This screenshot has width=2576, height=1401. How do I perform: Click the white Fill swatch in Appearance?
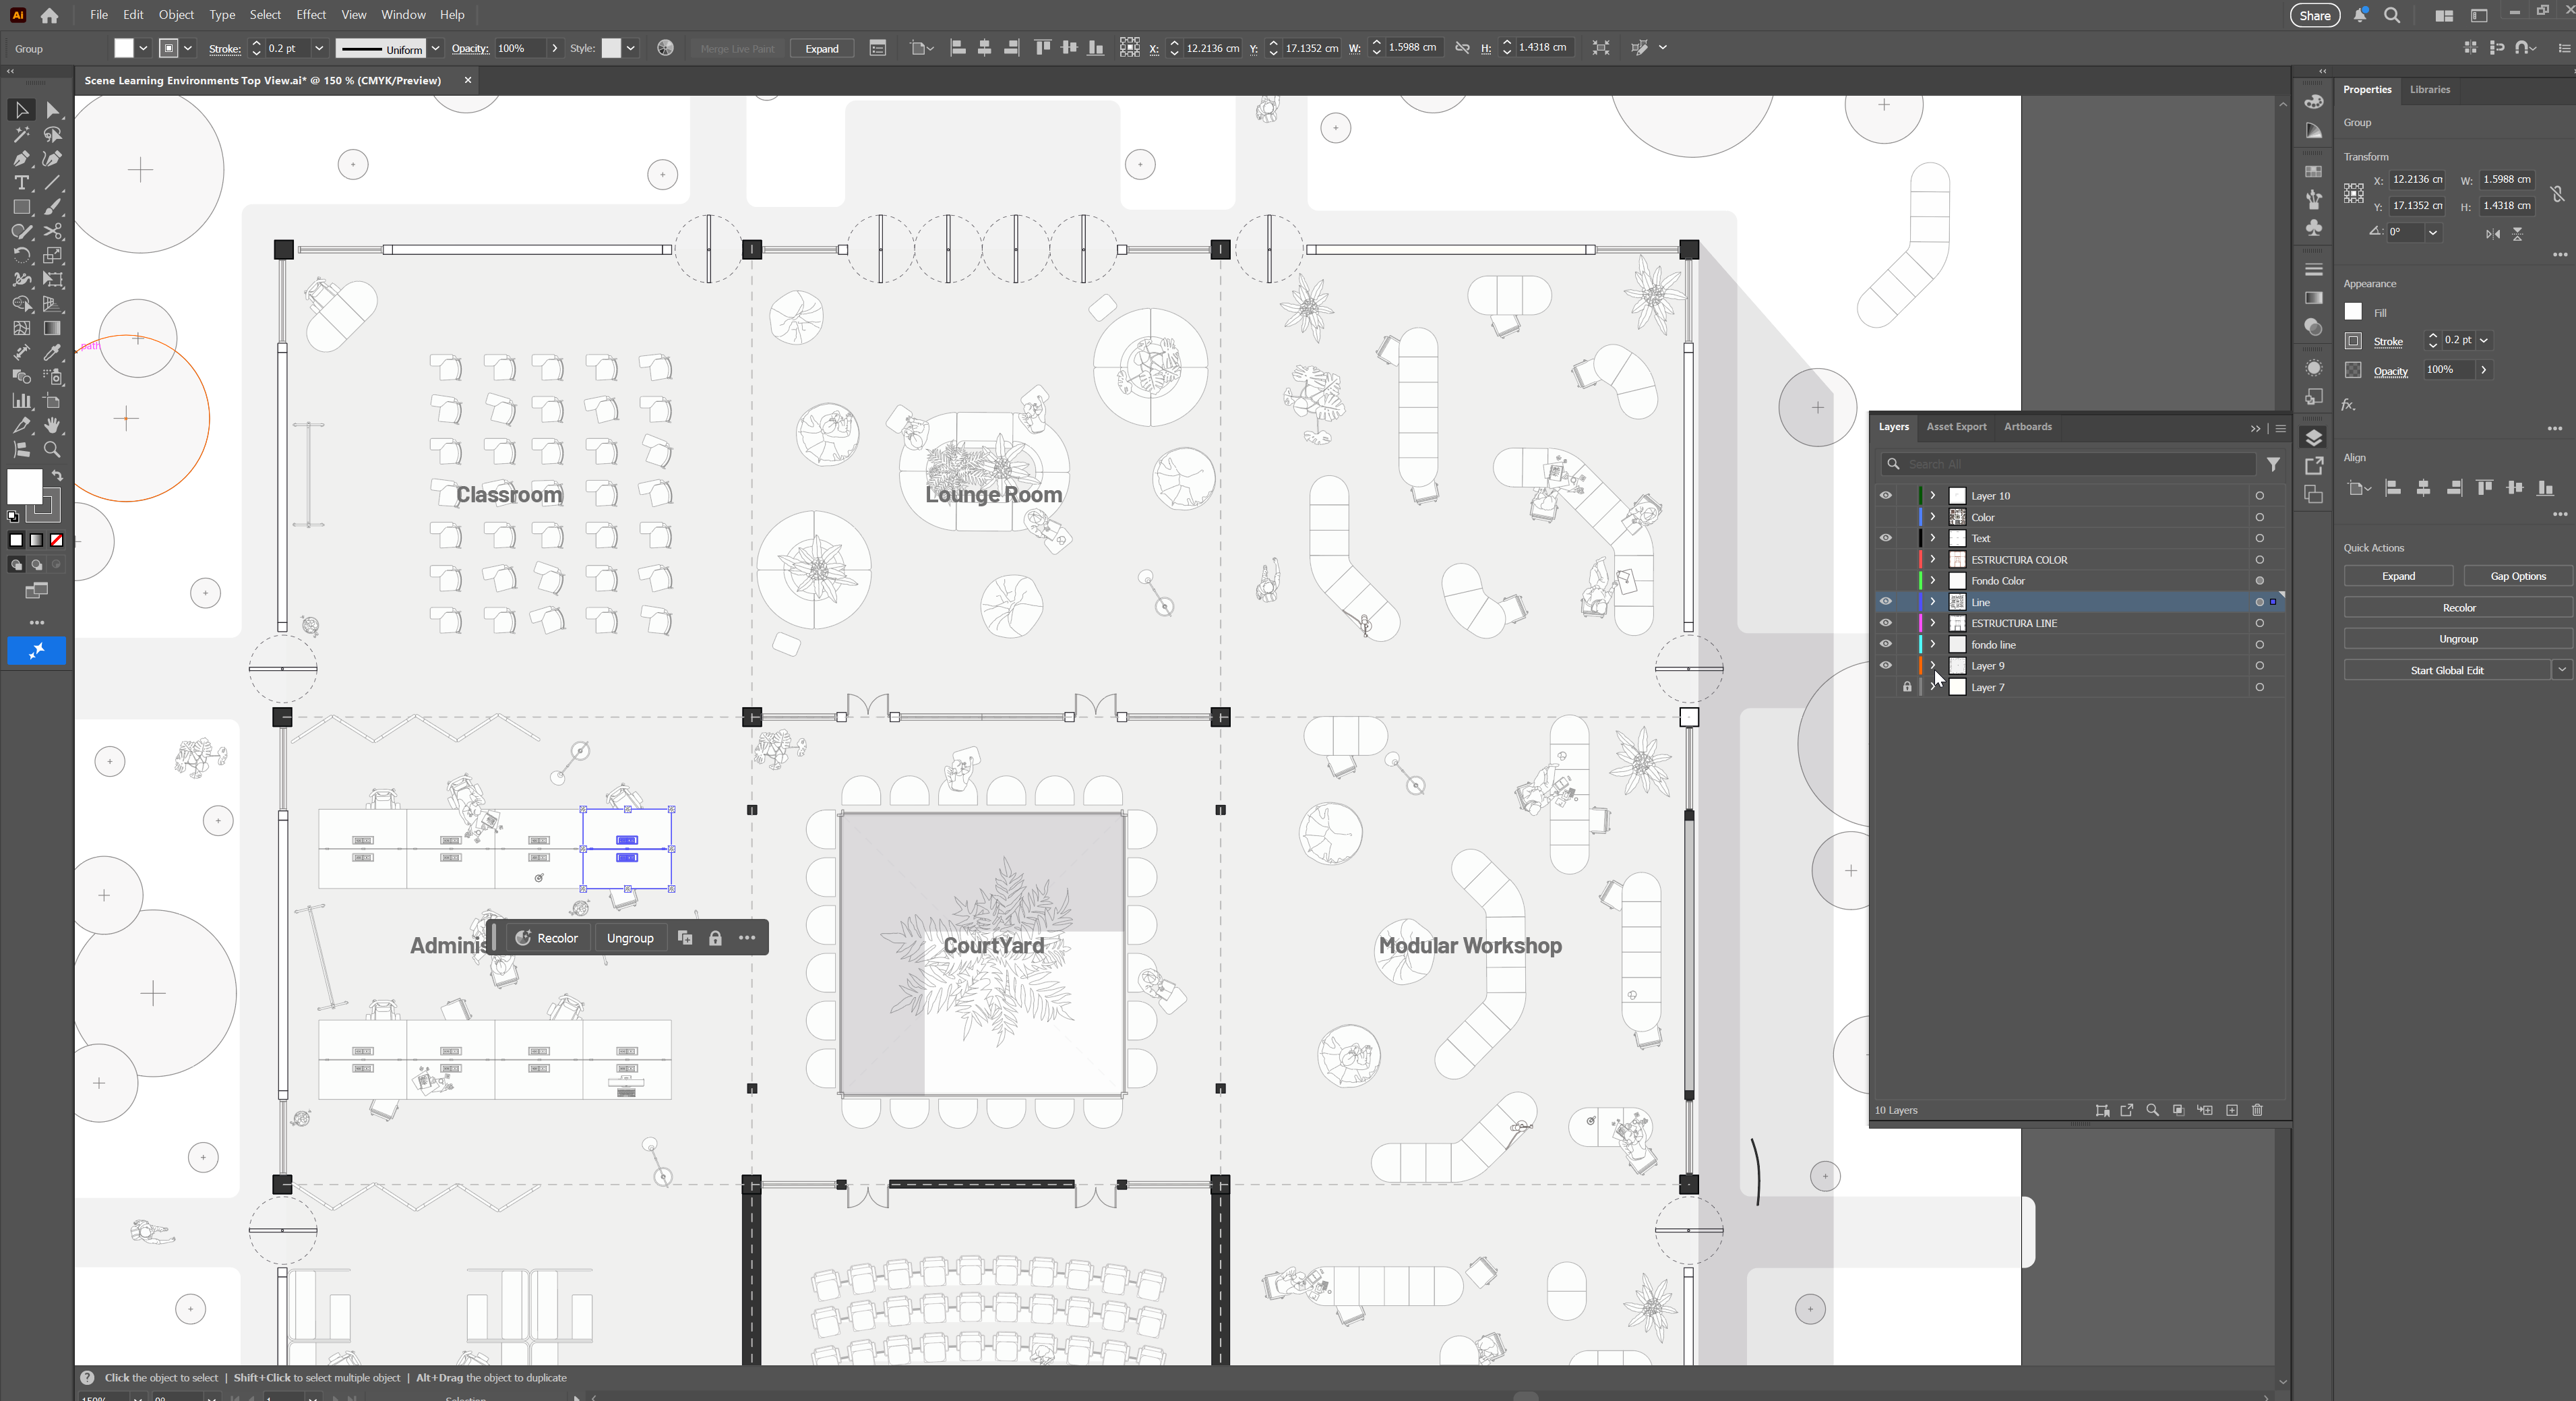(2353, 312)
